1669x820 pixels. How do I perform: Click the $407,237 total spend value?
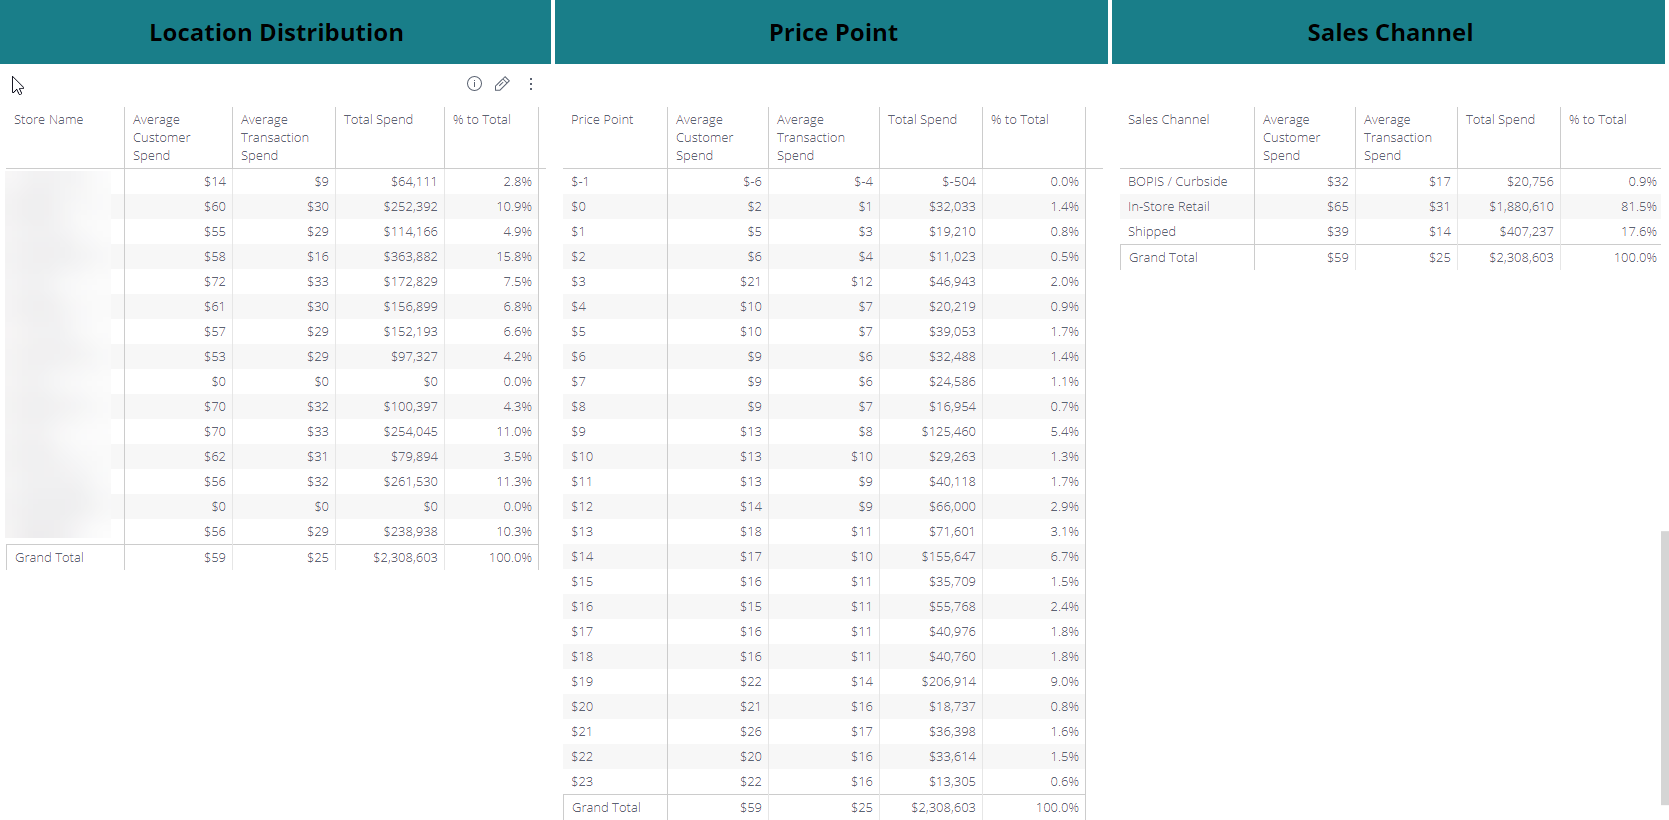pos(1526,232)
